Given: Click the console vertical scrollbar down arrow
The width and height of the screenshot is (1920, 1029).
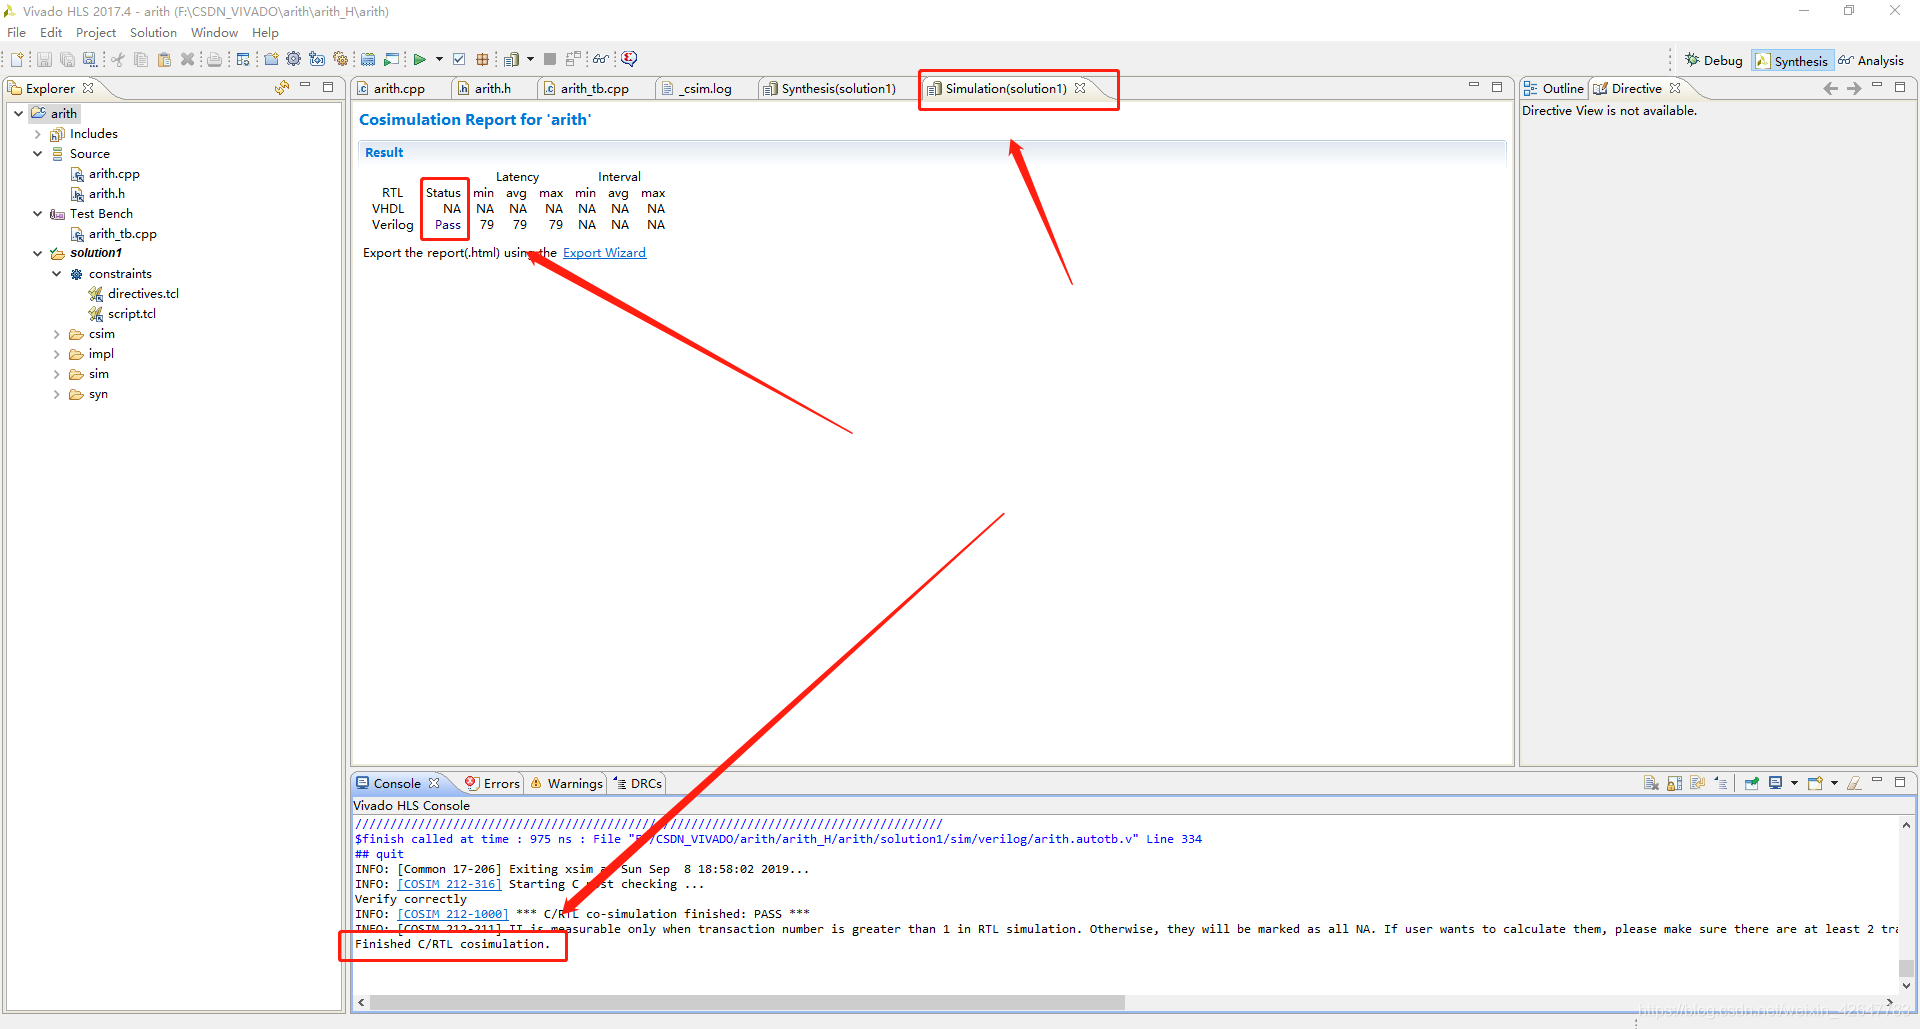Looking at the screenshot, I should coord(1906,986).
